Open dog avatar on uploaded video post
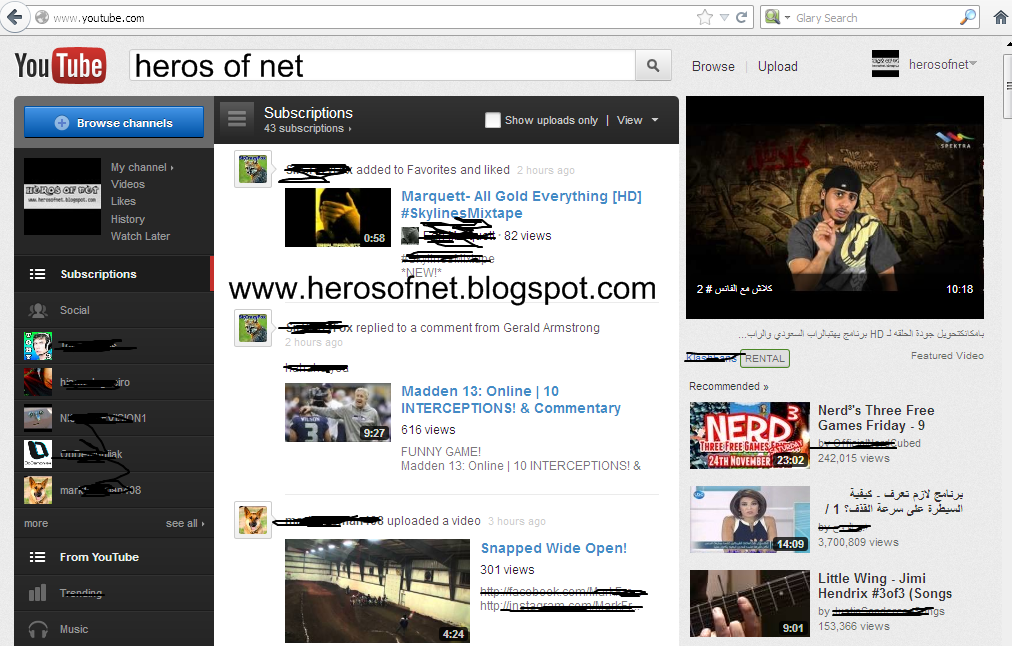The width and height of the screenshot is (1012, 646). [x=252, y=520]
